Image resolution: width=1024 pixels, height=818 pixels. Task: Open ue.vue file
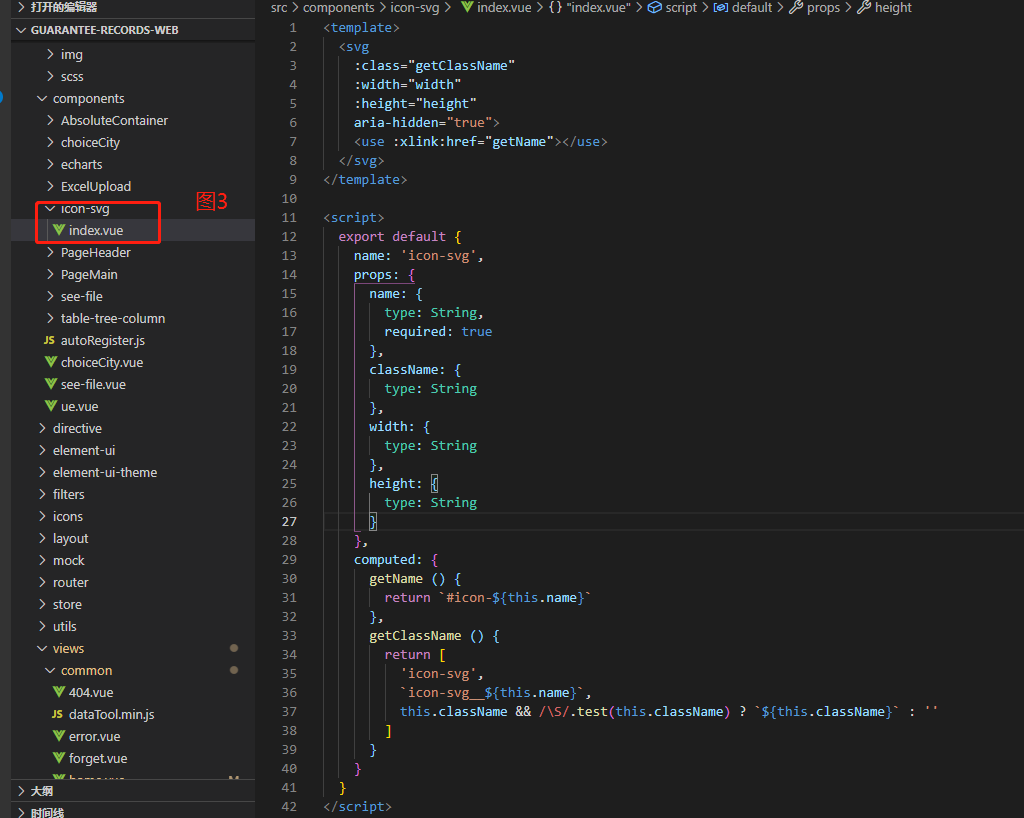pos(80,406)
